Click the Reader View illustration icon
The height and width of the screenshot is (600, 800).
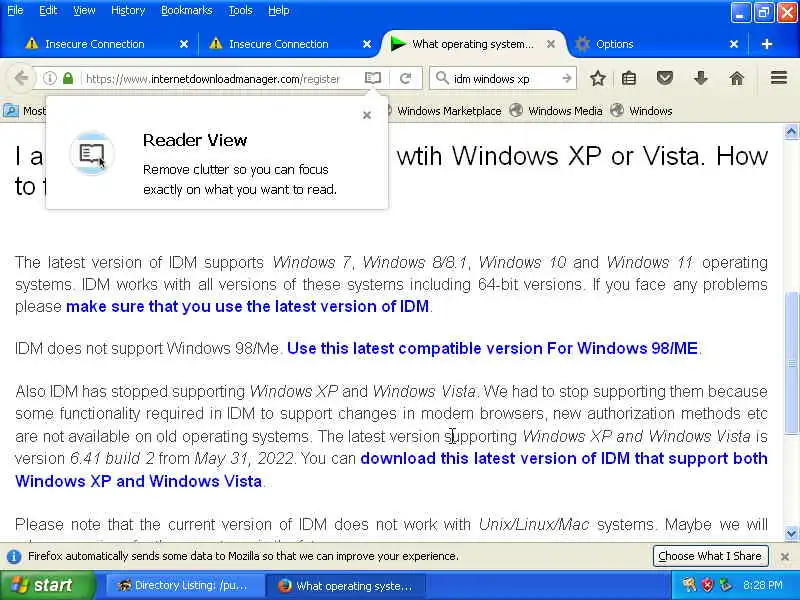pyautogui.click(x=92, y=153)
